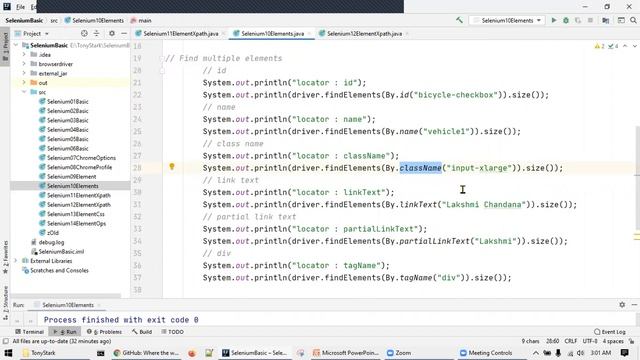Expand the external_jar folder
Screen dimensions: 640x360
[x=24, y=73]
